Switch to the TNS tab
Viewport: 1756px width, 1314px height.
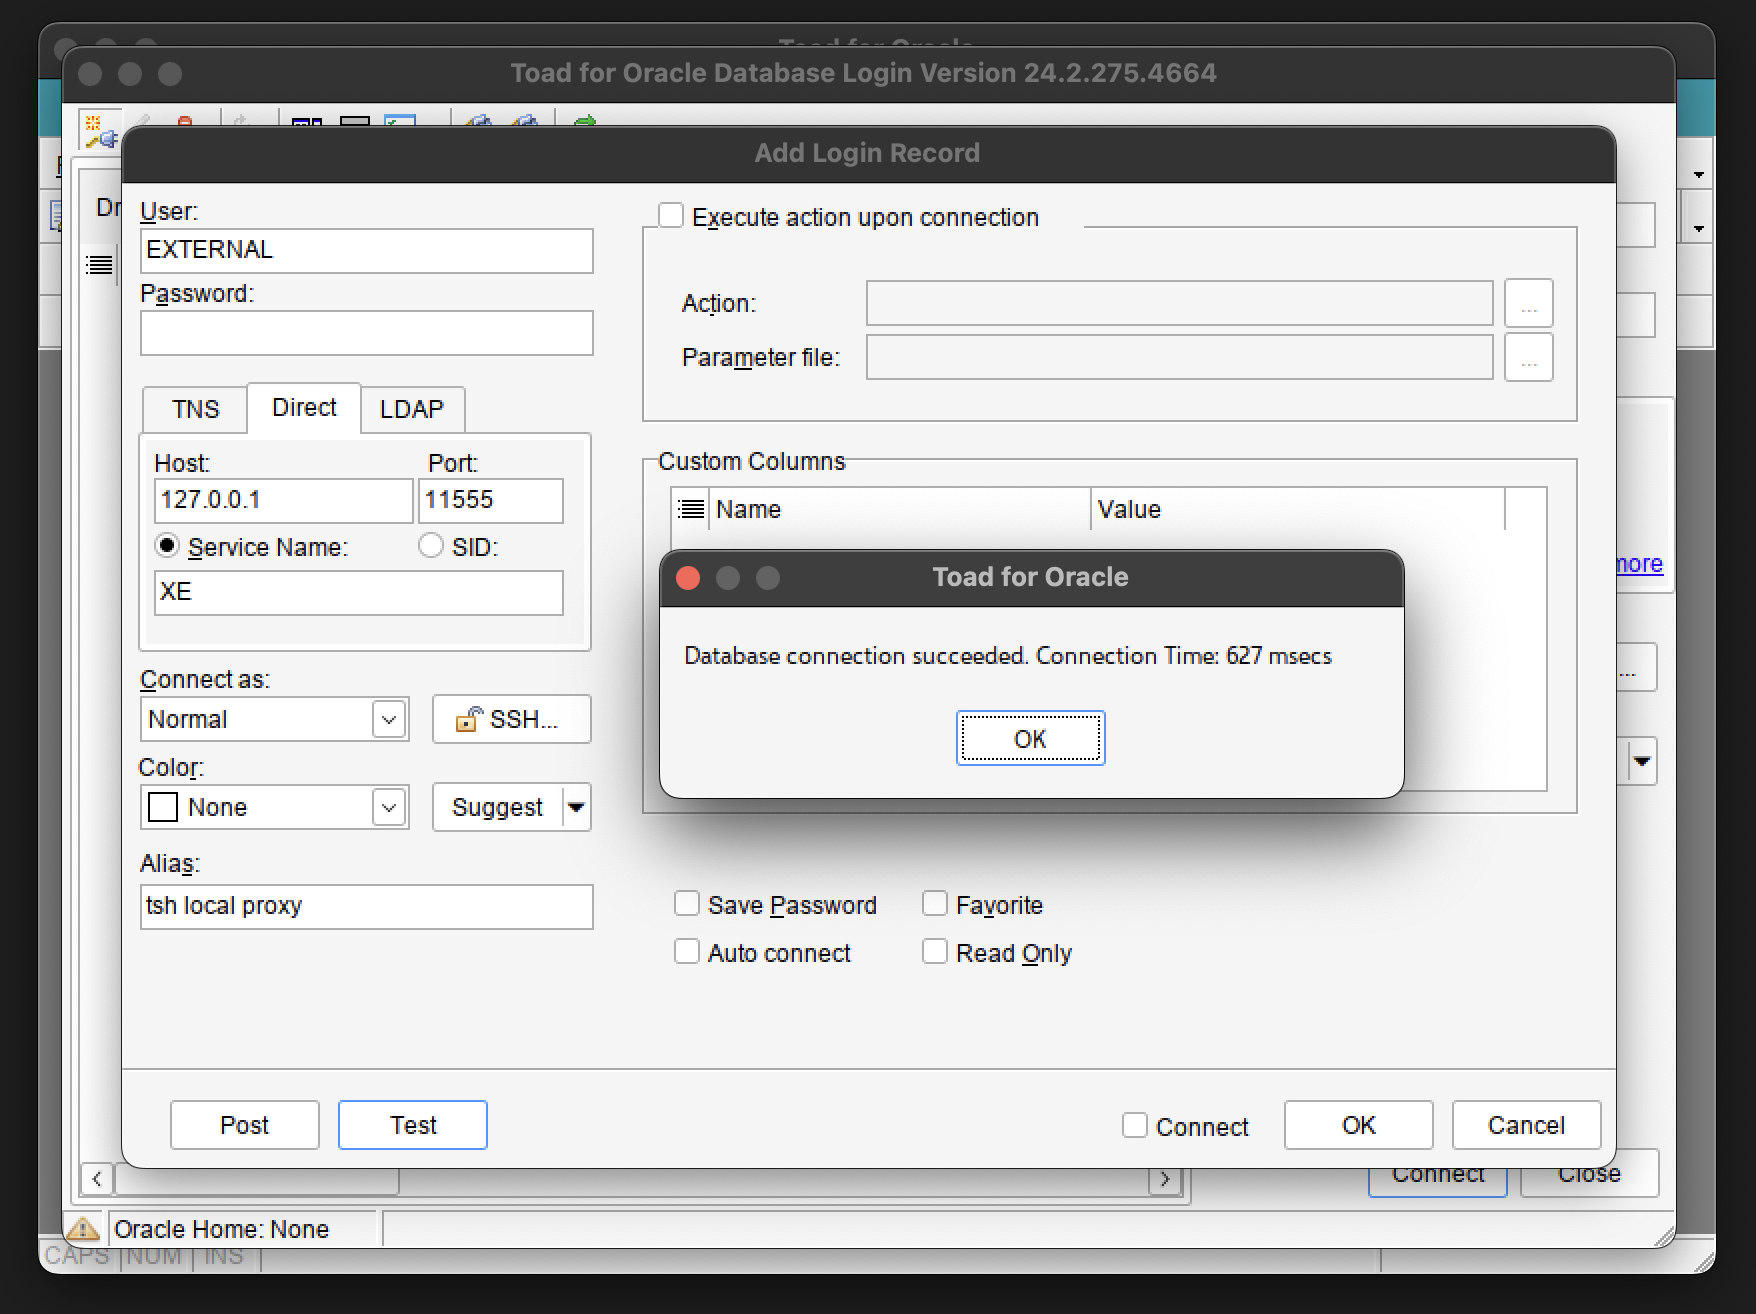pos(195,409)
